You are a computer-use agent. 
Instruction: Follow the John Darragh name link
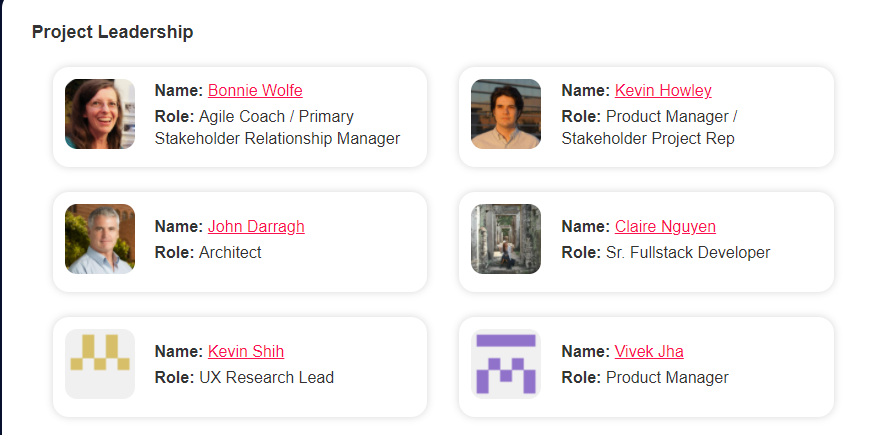(x=256, y=226)
